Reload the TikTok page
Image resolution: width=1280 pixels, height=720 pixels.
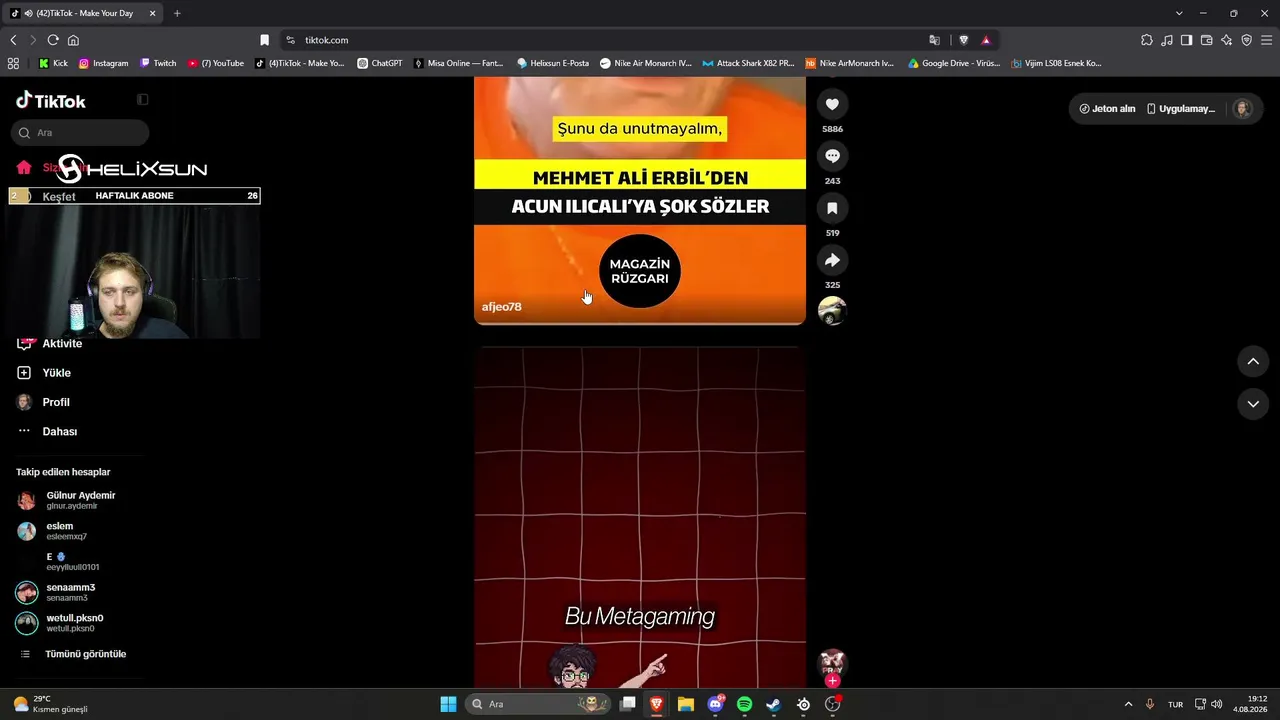(53, 40)
